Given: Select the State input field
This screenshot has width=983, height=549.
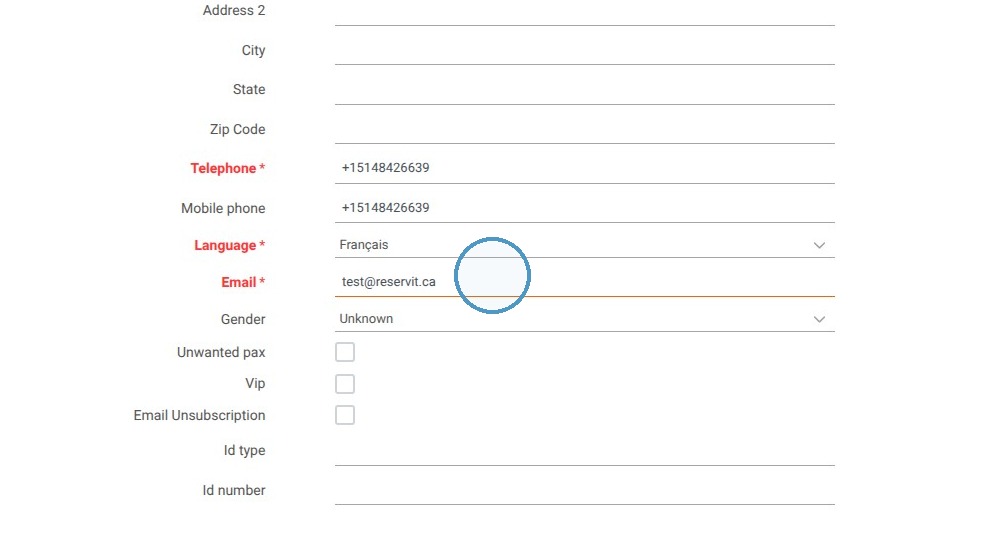Looking at the screenshot, I should tap(584, 90).
